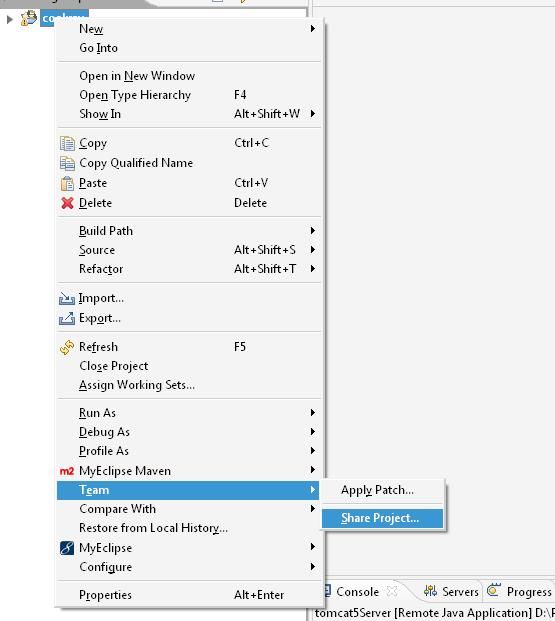This screenshot has width=555, height=621.
Task: Click the Paste clipboard icon
Action: point(67,183)
